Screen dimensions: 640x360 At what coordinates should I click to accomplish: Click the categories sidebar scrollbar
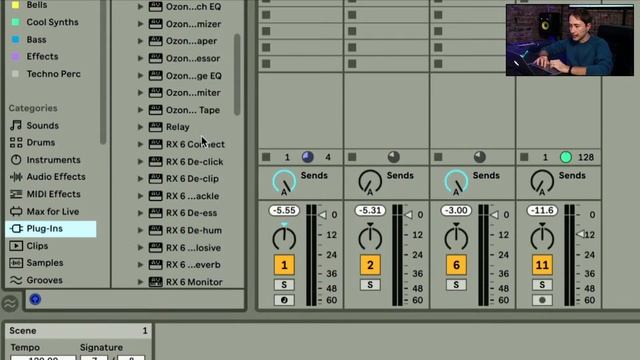103,72
